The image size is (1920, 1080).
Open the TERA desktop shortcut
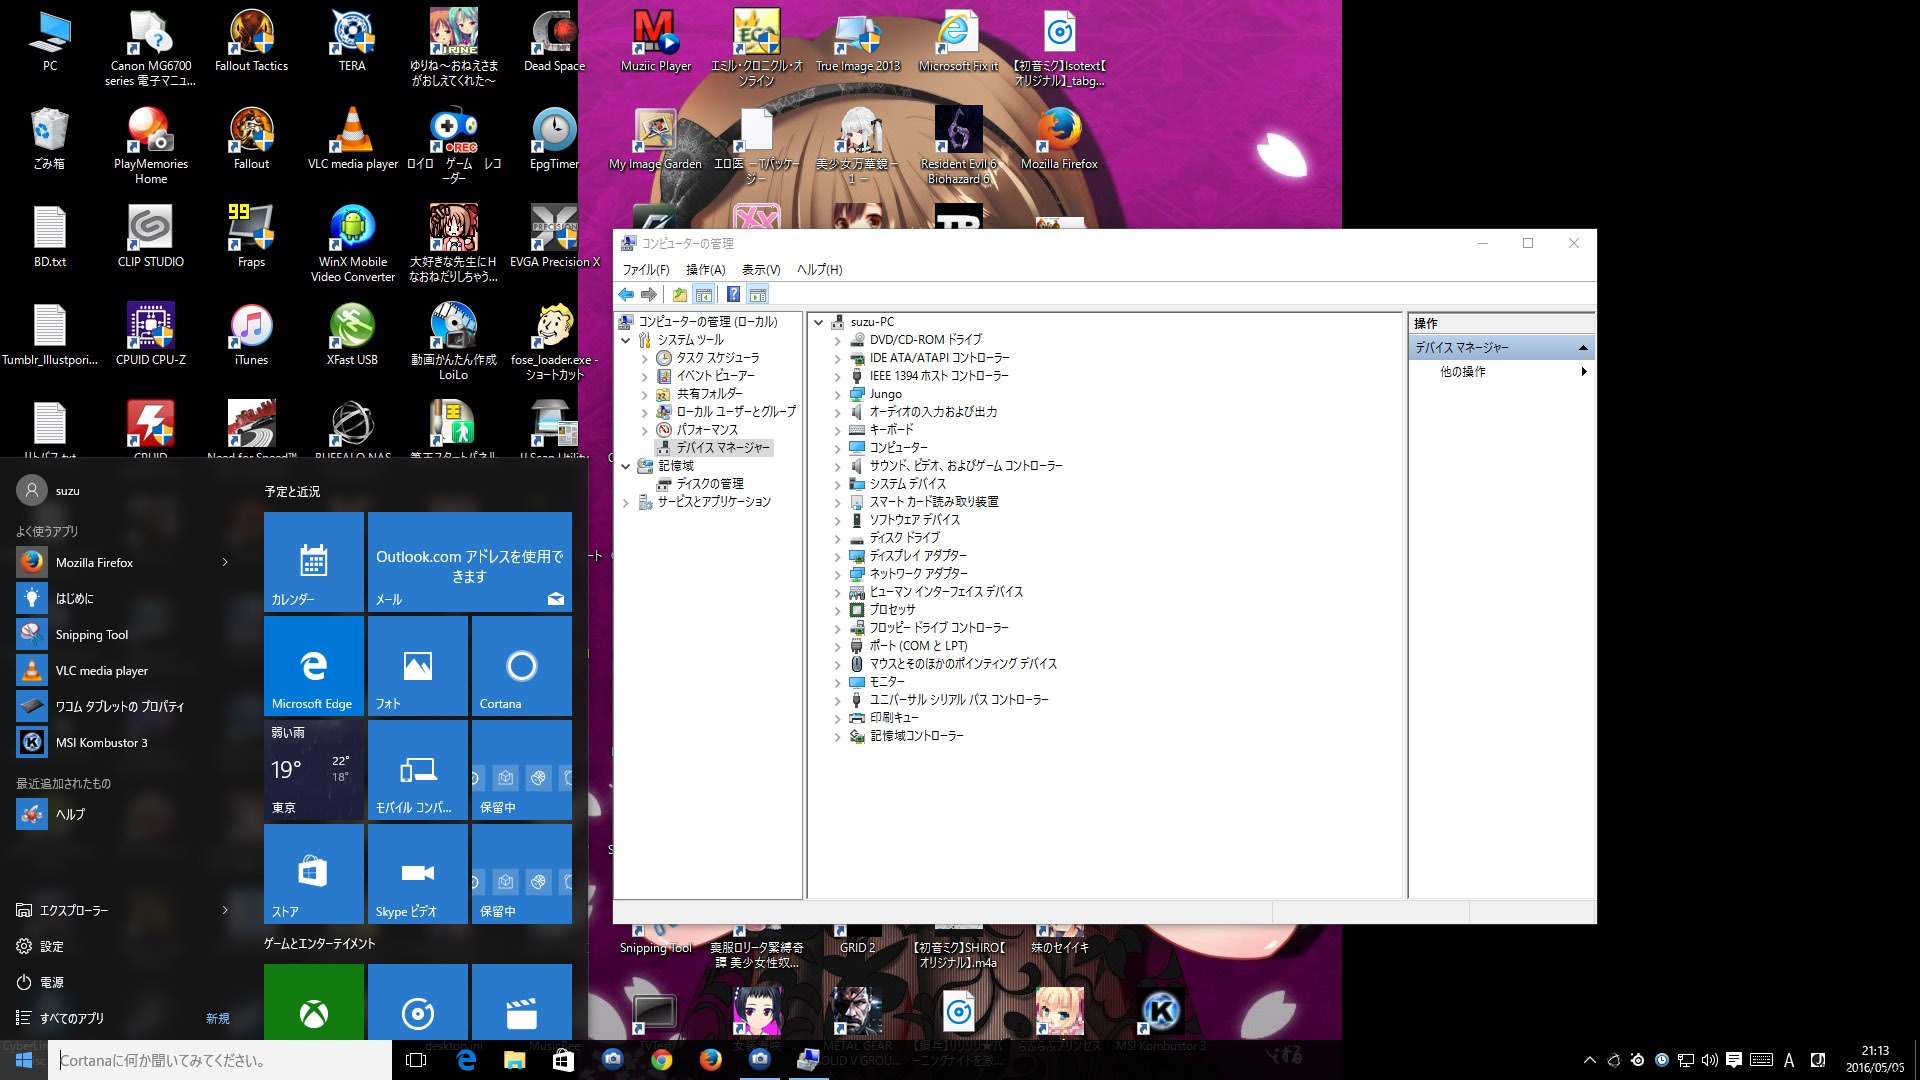352,41
